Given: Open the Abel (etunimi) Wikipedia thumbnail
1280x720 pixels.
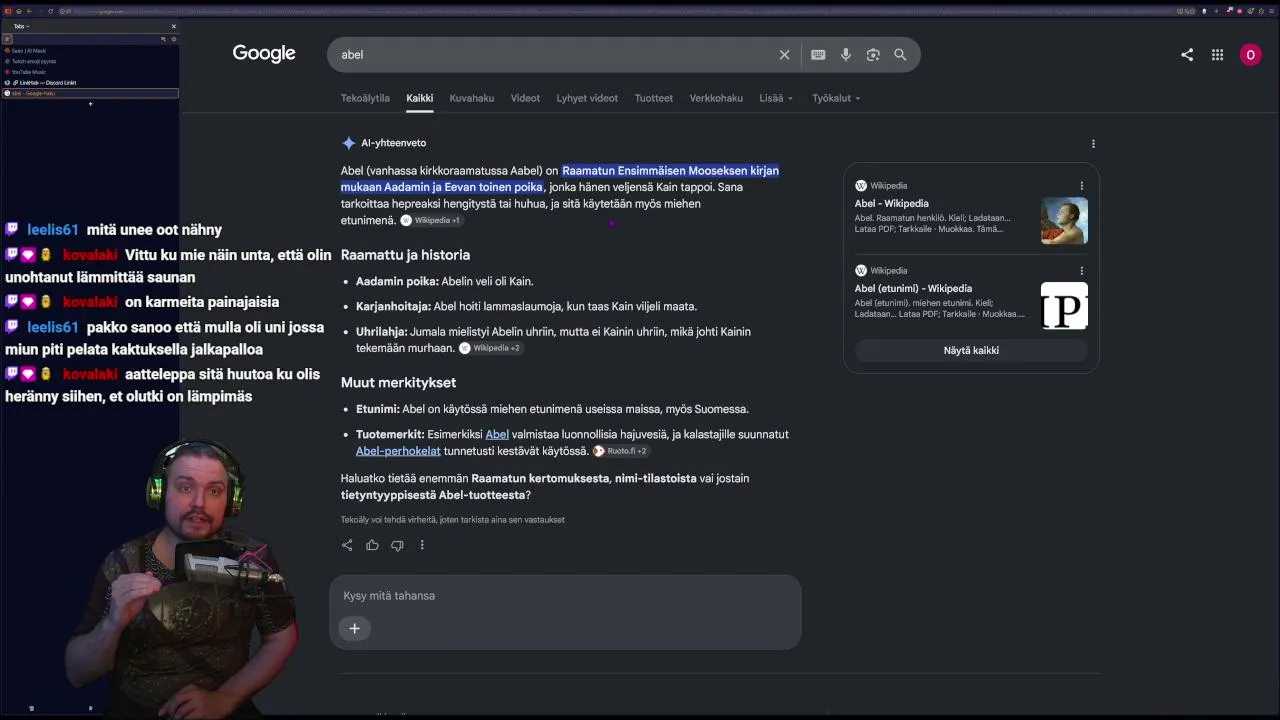Looking at the screenshot, I should 1064,306.
